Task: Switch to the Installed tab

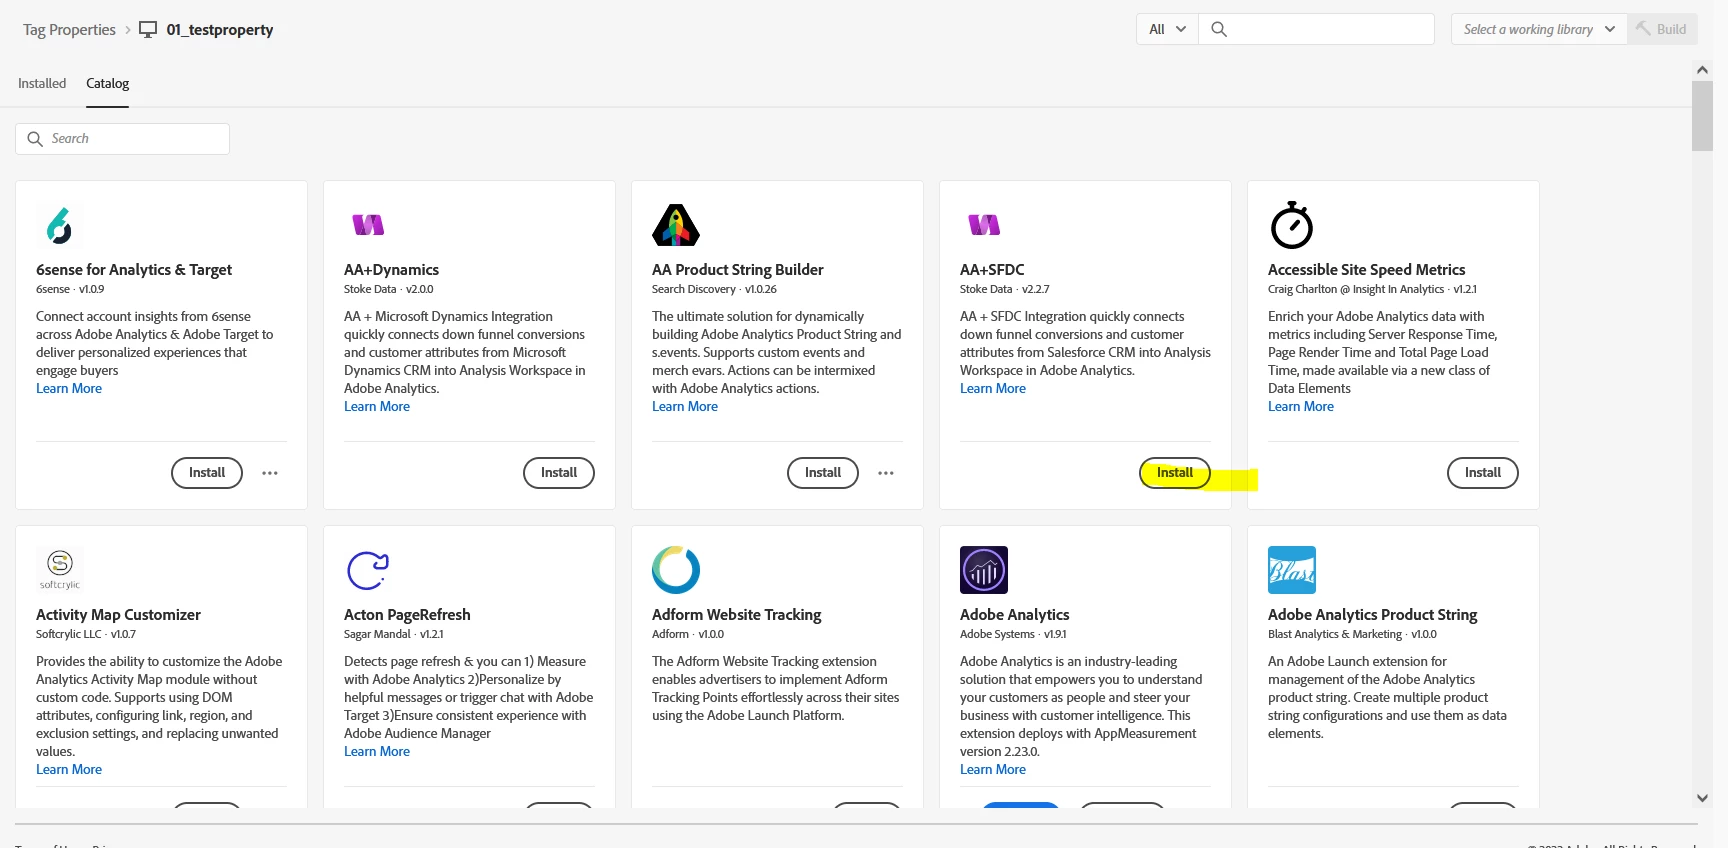Action: (42, 83)
